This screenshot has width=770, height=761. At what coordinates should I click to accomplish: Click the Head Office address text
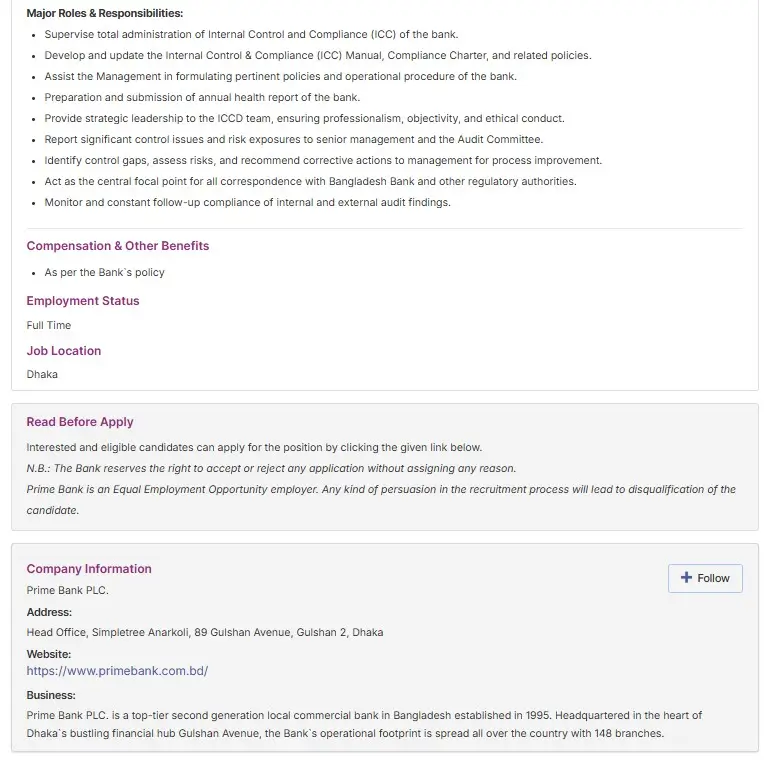click(205, 632)
